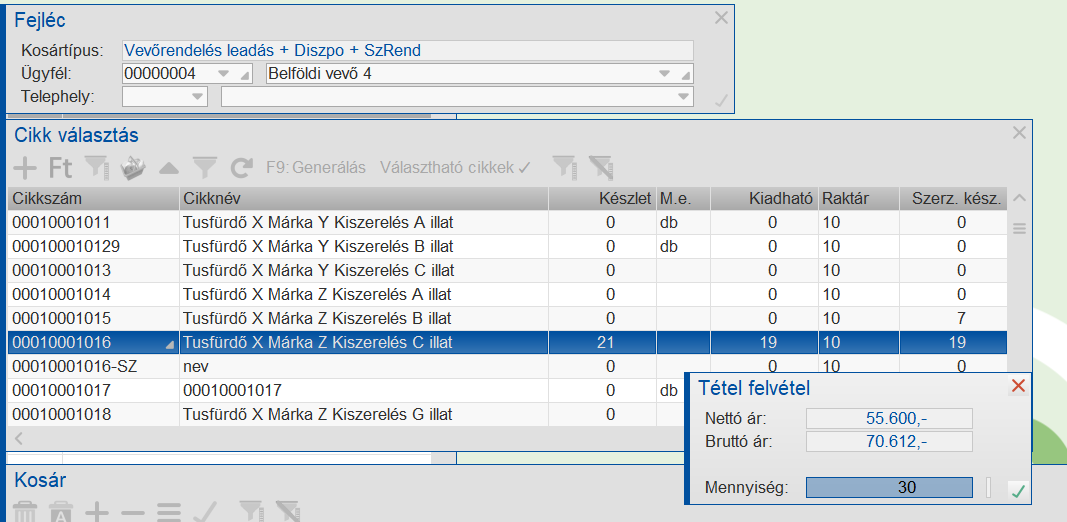Click the funnel icon next to the refresh arrow
Viewport: 1067px width, 522px height.
point(205,168)
